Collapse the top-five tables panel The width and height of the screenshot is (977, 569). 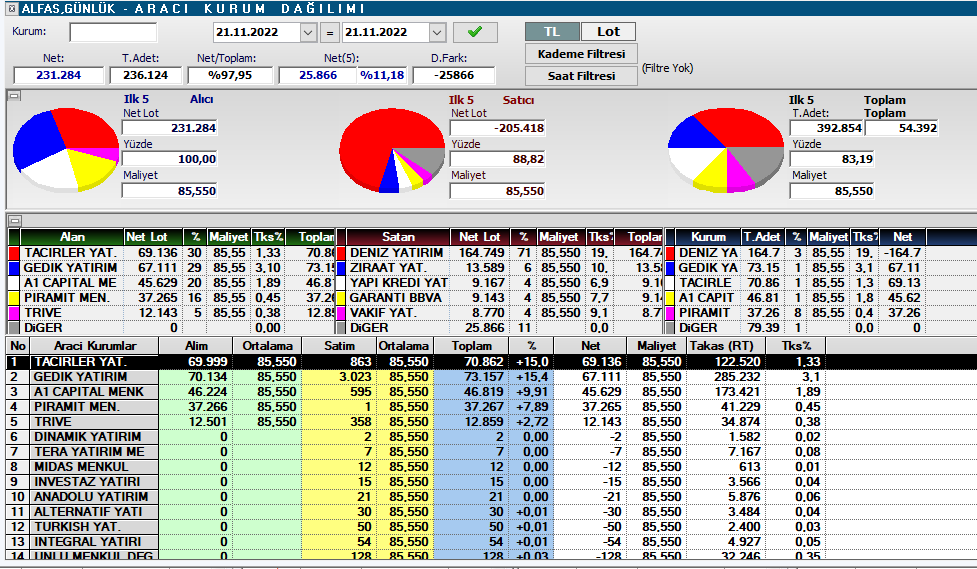click(15, 220)
